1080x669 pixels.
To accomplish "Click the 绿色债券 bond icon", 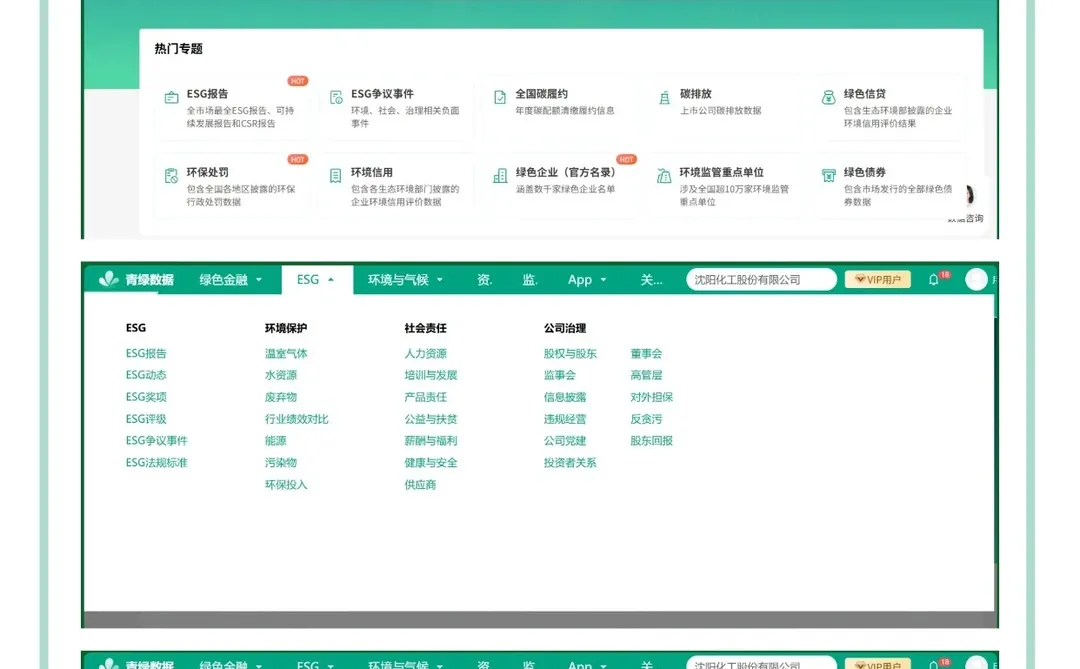I will [x=827, y=175].
